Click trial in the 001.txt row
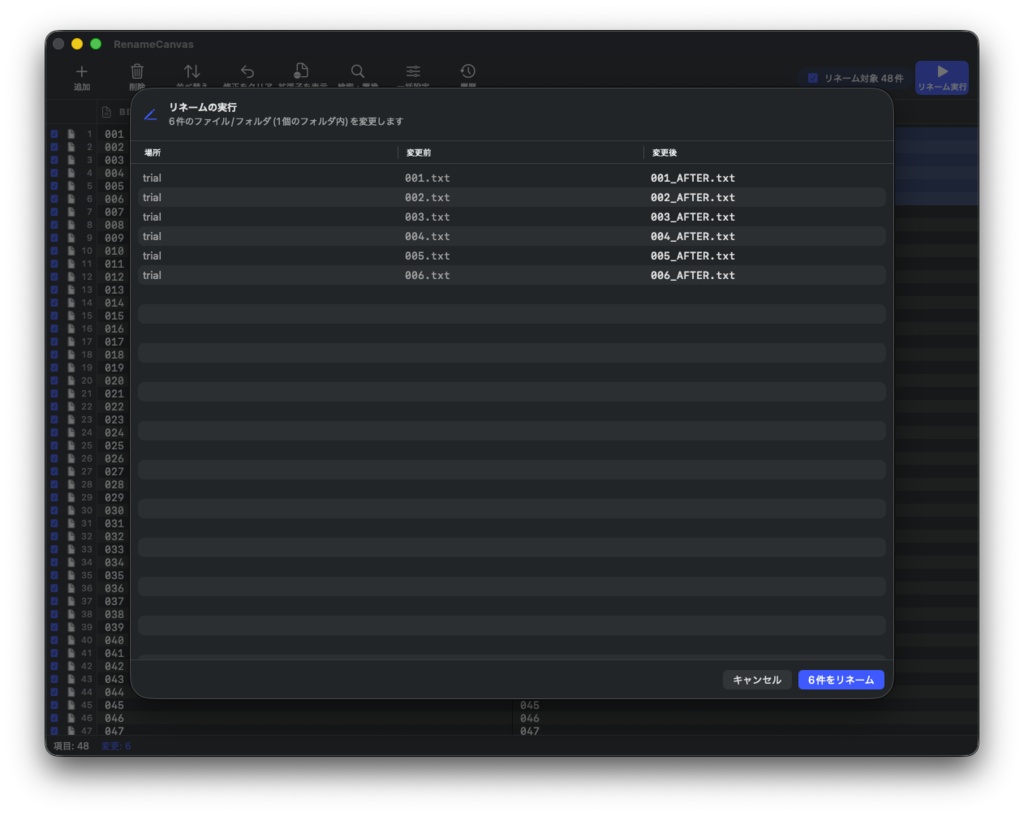The width and height of the screenshot is (1024, 816). pos(152,178)
